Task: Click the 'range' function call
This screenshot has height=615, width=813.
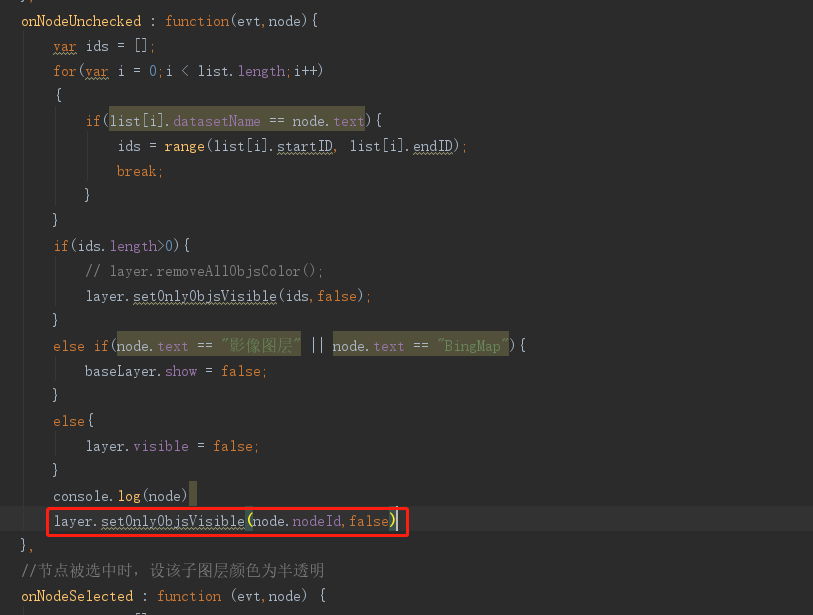Action: 184,147
